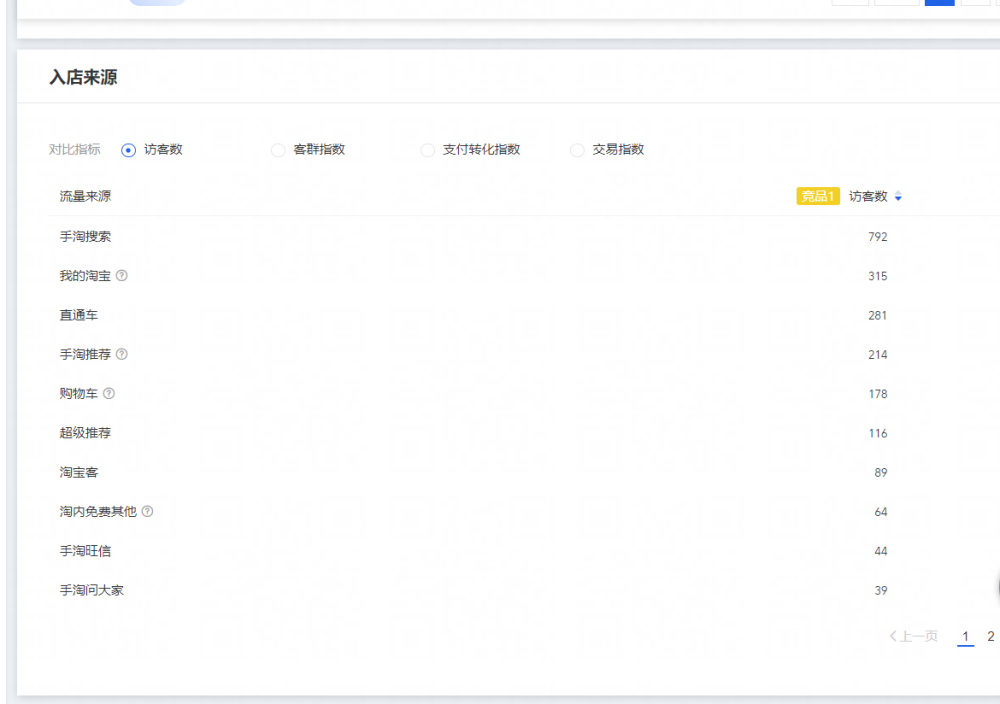1000x704 pixels.
Task: Open help icon beside 淘内免费其他
Action: (147, 511)
